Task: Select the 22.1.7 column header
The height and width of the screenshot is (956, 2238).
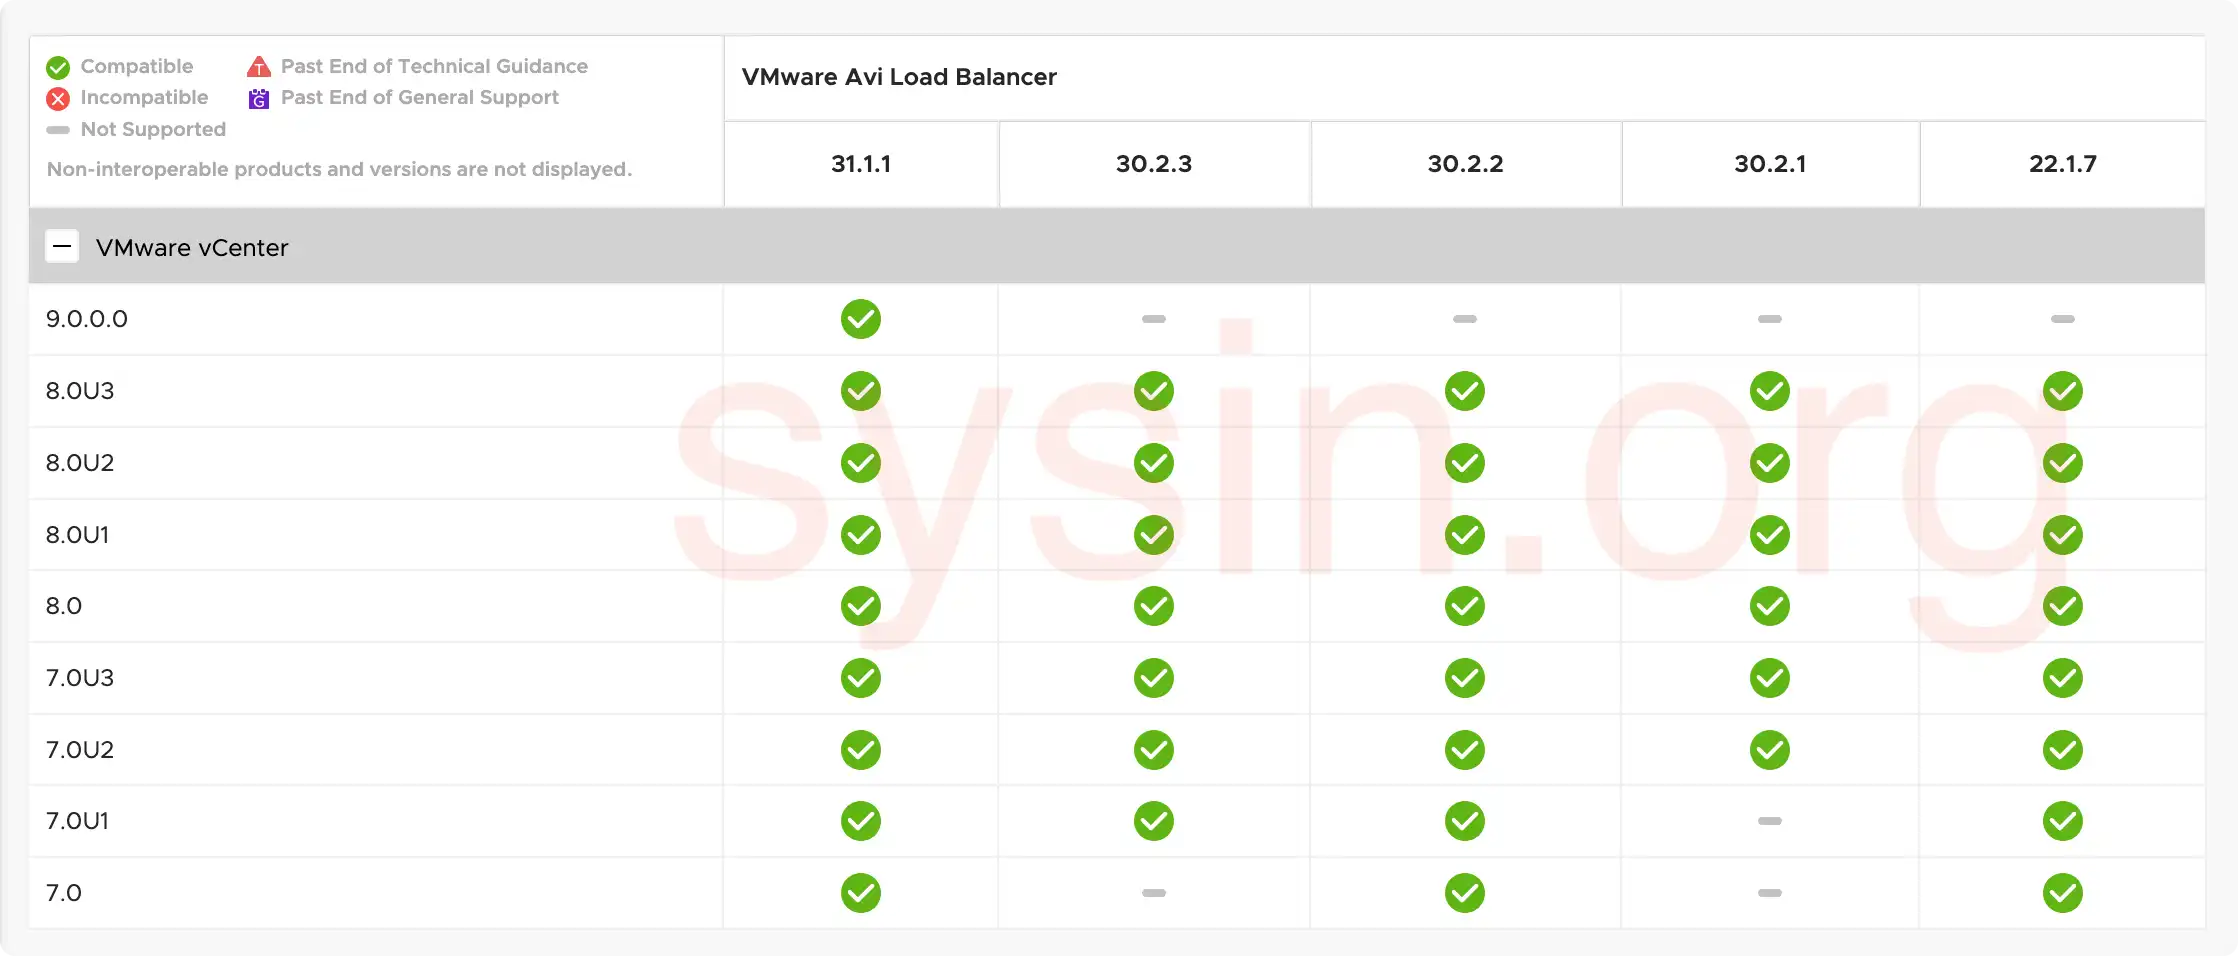Action: [2062, 164]
